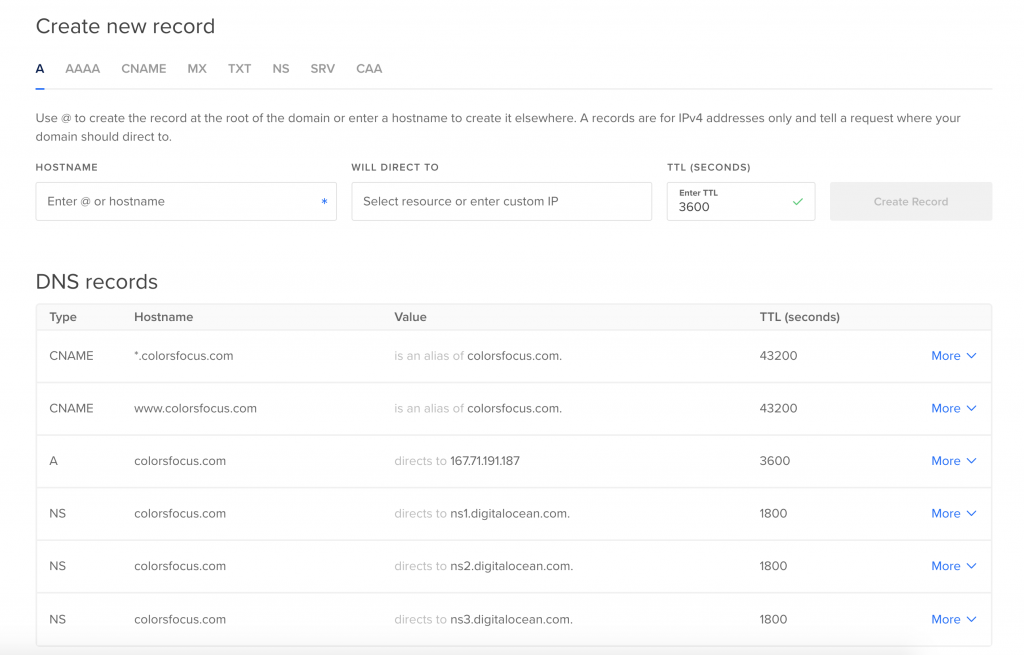The width and height of the screenshot is (1024, 655).
Task: Switch to the TXT record tab
Action: tap(239, 69)
